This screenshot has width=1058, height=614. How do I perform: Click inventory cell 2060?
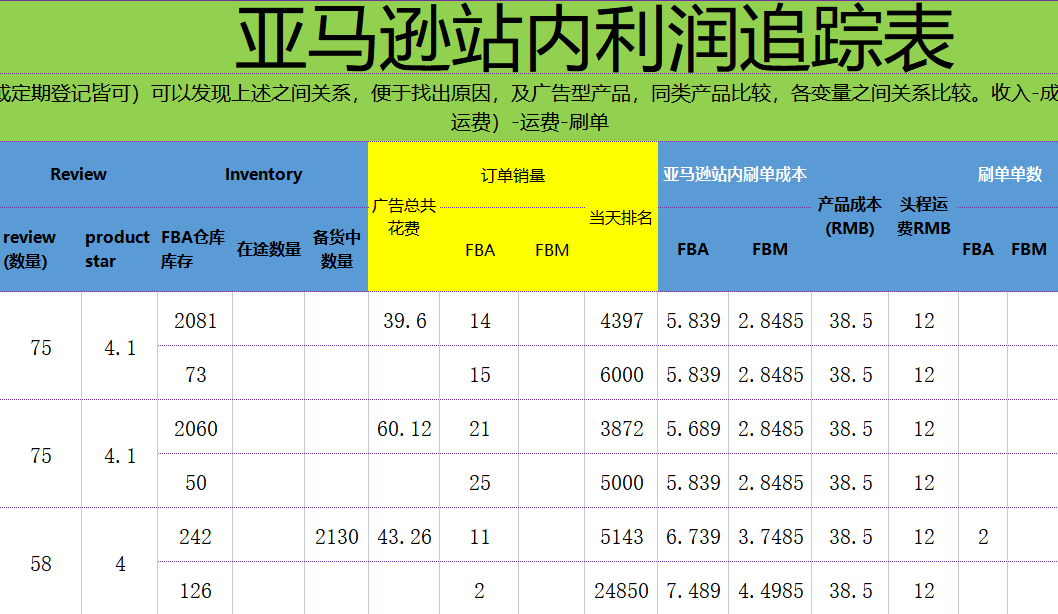[x=196, y=428]
